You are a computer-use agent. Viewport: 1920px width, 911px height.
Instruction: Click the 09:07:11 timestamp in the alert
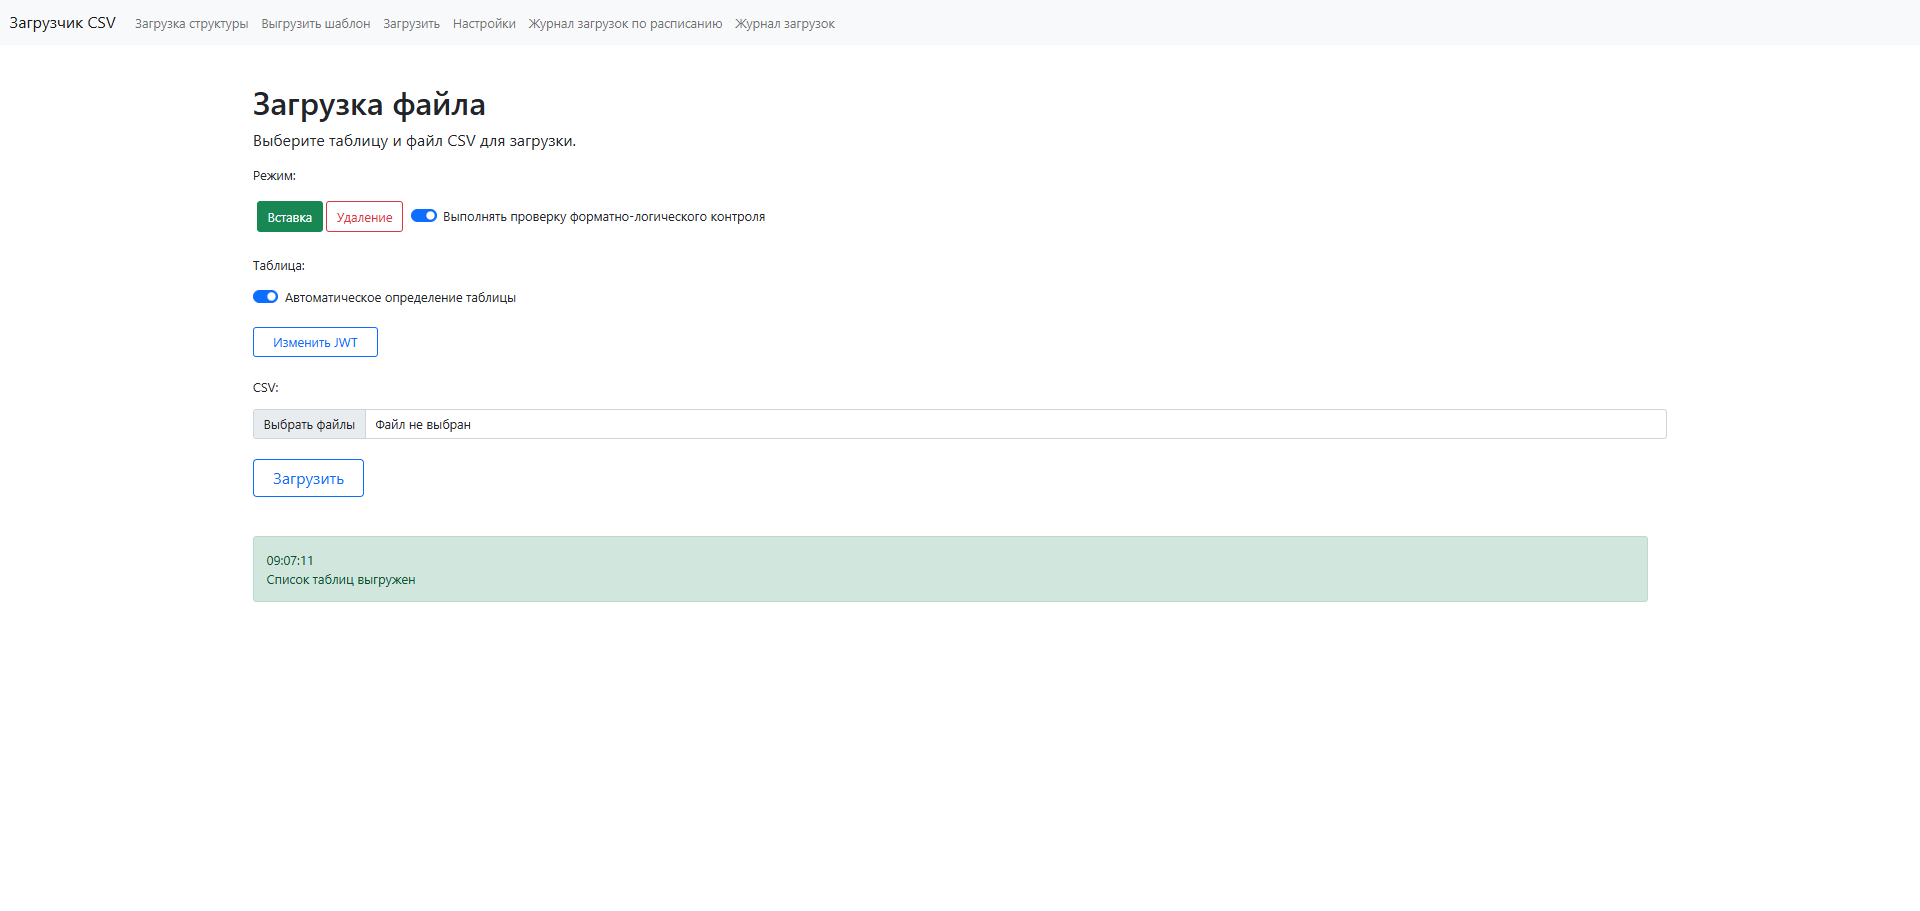(x=290, y=561)
